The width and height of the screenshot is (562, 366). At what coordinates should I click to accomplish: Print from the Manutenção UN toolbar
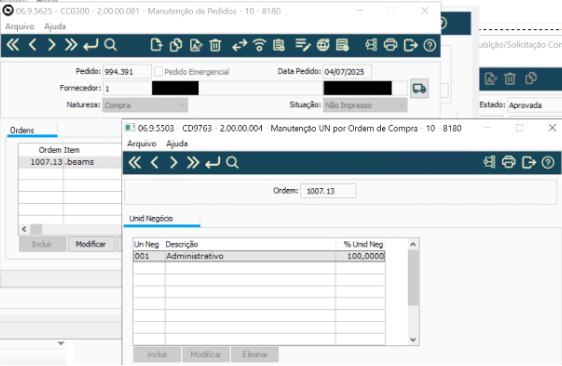(x=509, y=162)
